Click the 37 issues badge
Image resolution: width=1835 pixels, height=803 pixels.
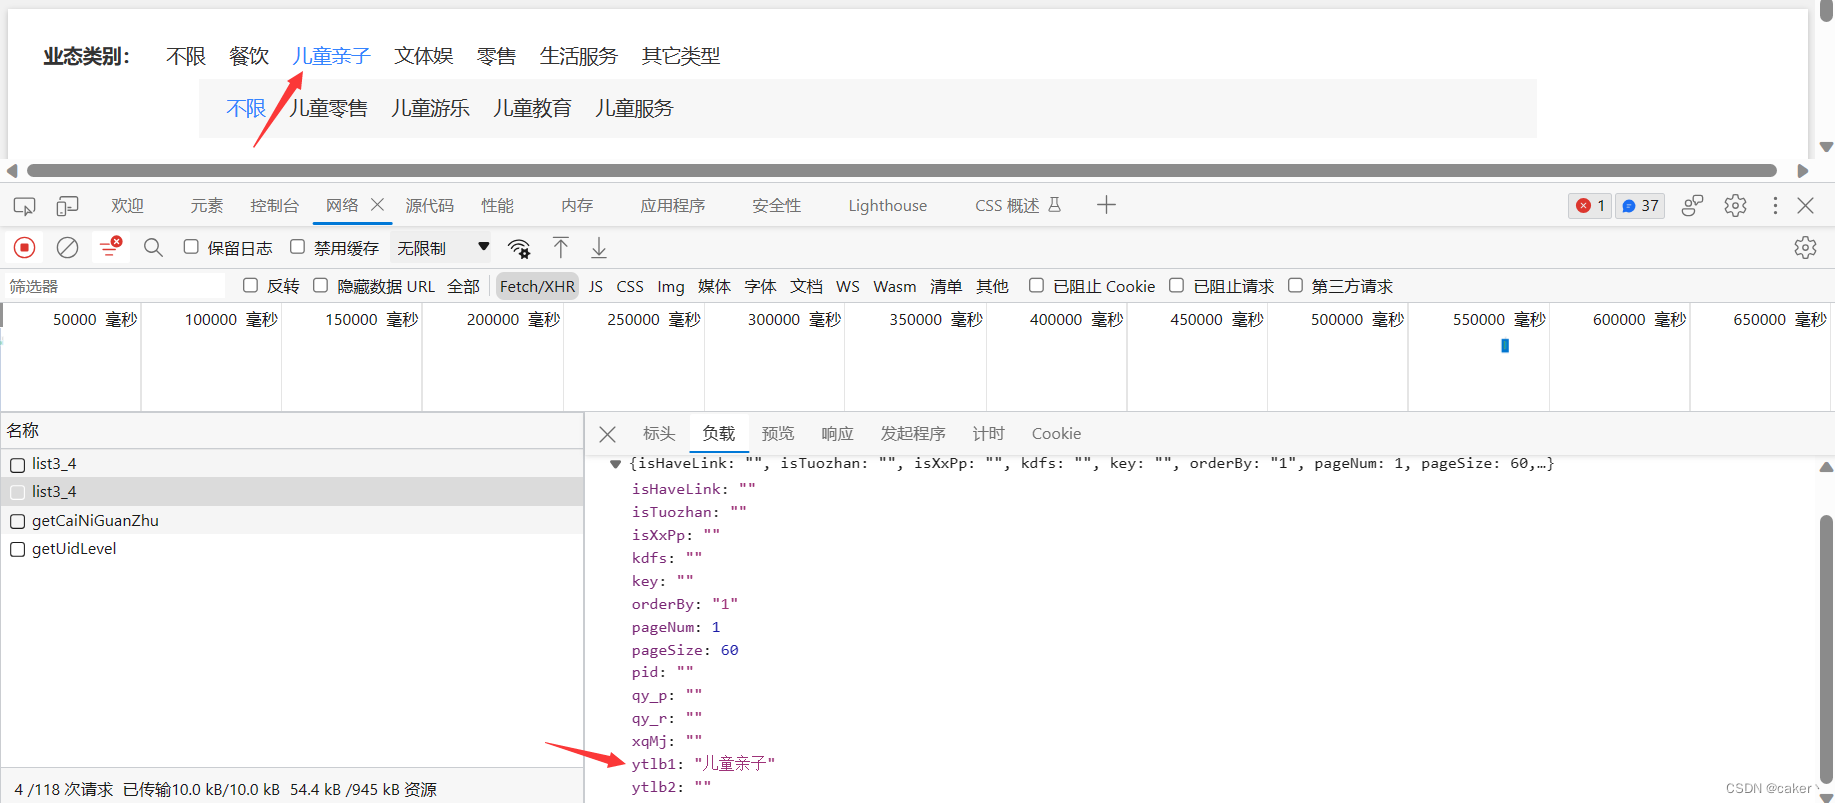[x=1640, y=205]
